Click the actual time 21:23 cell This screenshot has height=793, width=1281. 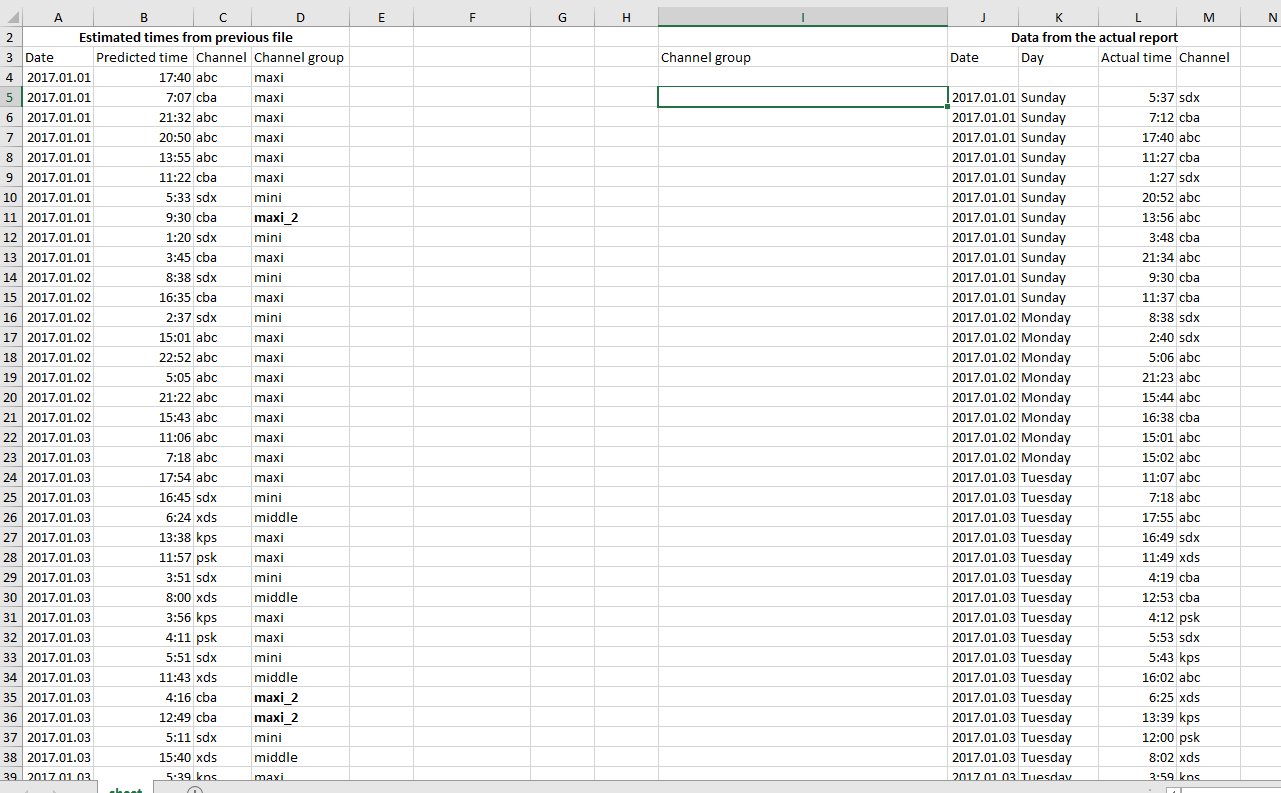click(x=1138, y=377)
